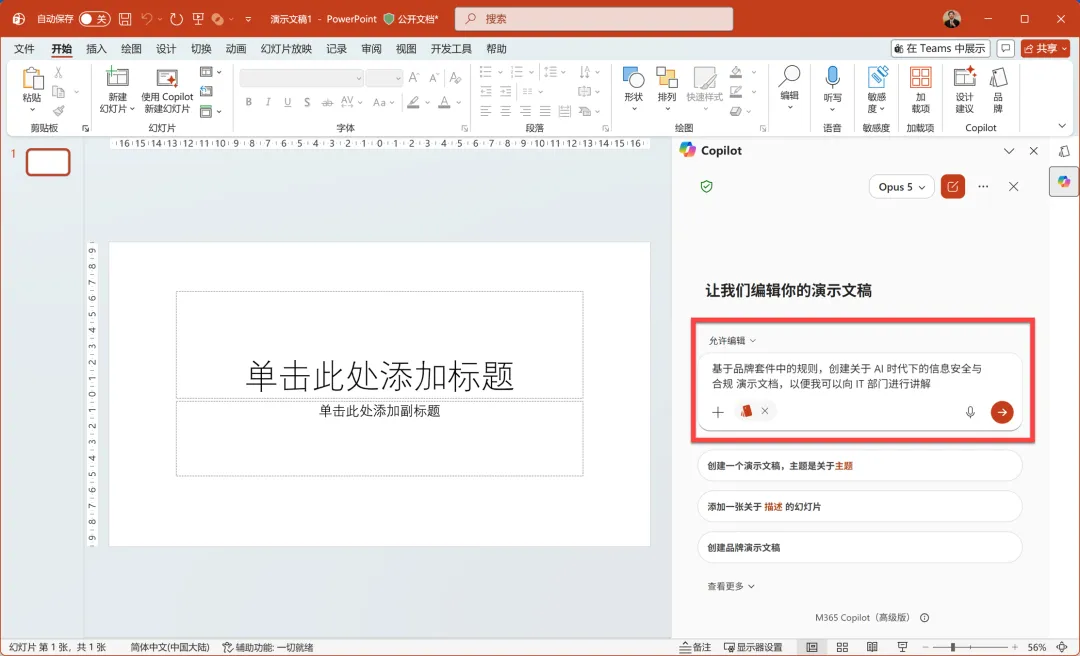Open the font size combo box
Image resolution: width=1080 pixels, height=656 pixels.
tap(384, 78)
